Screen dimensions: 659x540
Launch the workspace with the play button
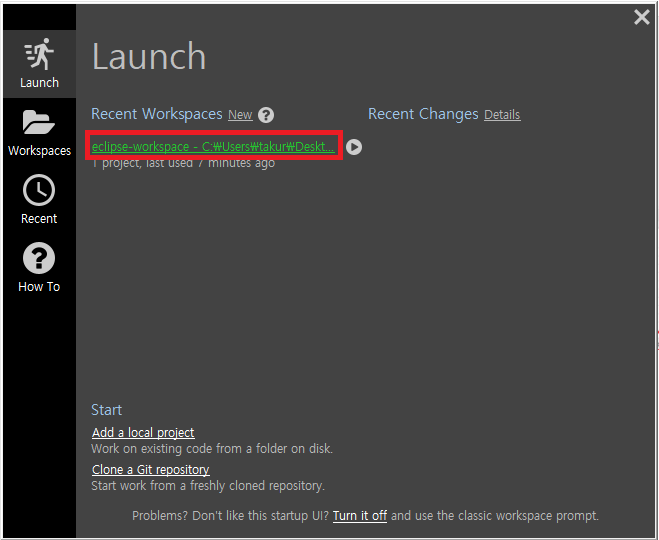click(x=354, y=147)
